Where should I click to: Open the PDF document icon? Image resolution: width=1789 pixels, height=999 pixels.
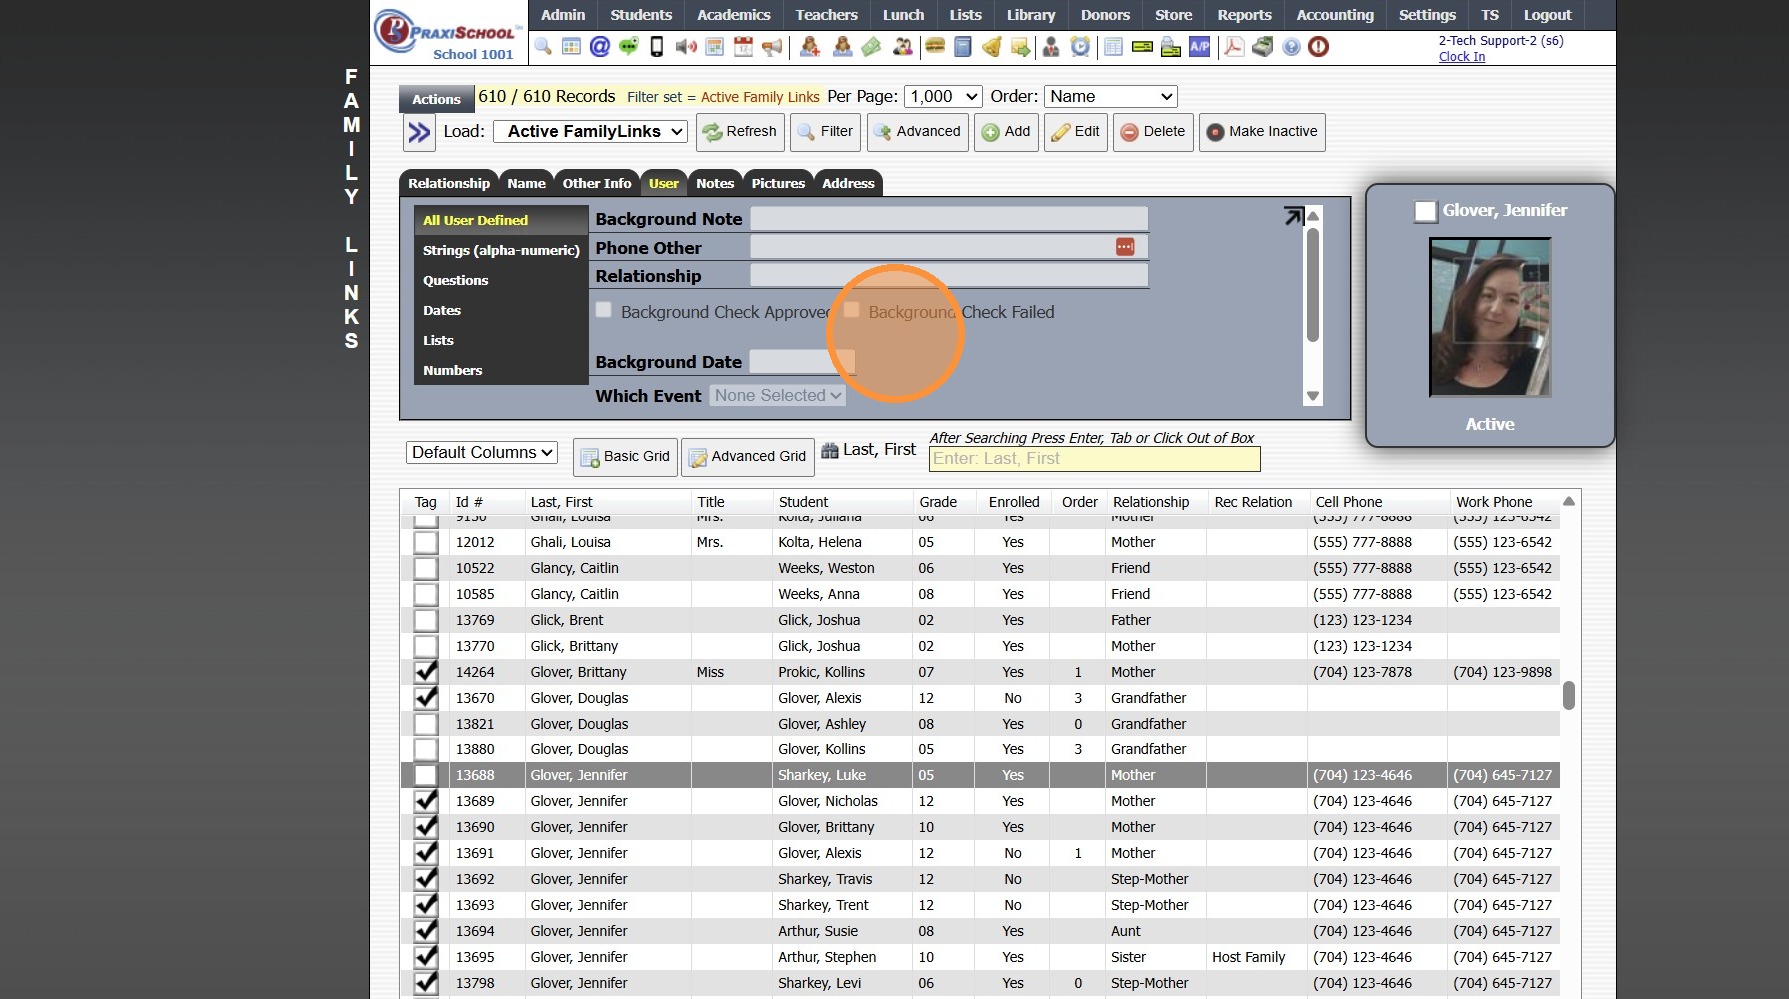(1234, 46)
